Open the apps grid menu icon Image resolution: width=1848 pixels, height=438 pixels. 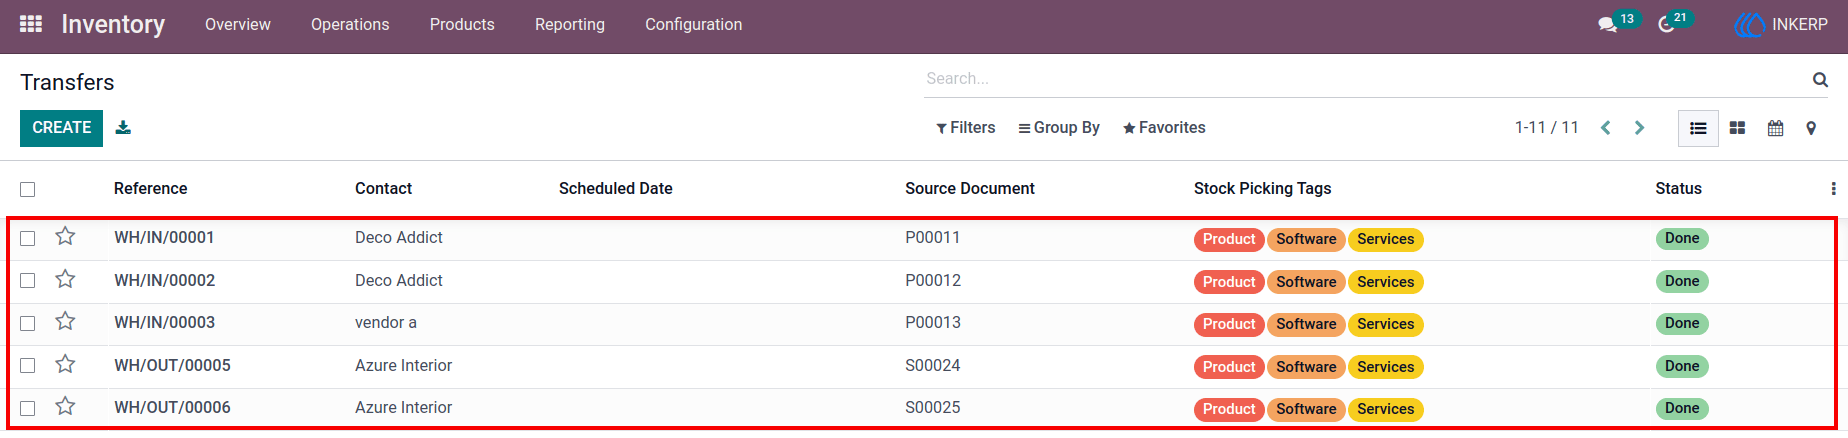[31, 24]
